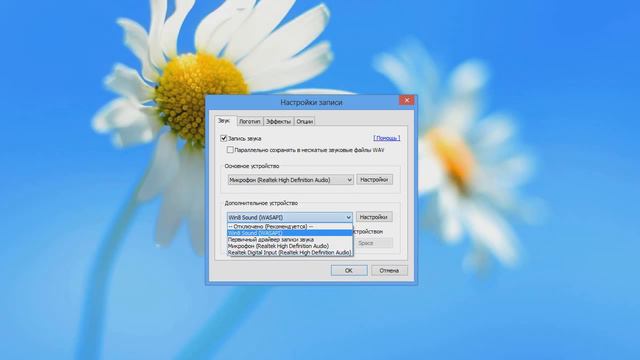Confirm settings with the OK button
Viewport: 640px width, 360px height.
pyautogui.click(x=349, y=270)
